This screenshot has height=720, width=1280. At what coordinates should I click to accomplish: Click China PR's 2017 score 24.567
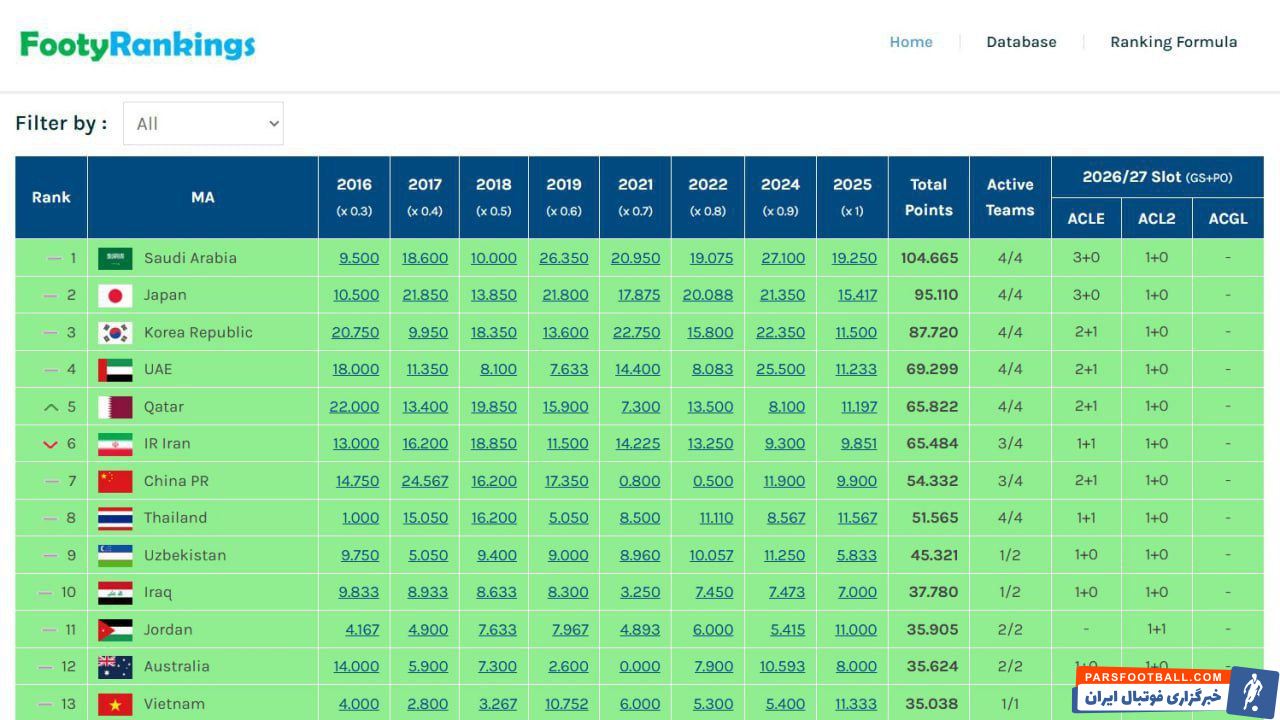[425, 481]
